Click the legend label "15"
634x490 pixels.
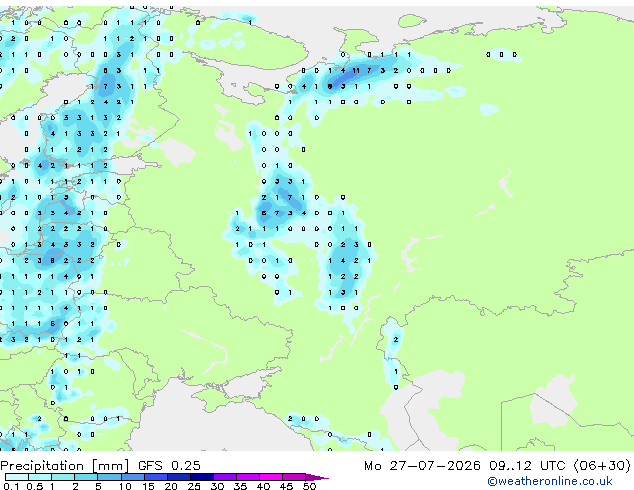[x=148, y=486]
